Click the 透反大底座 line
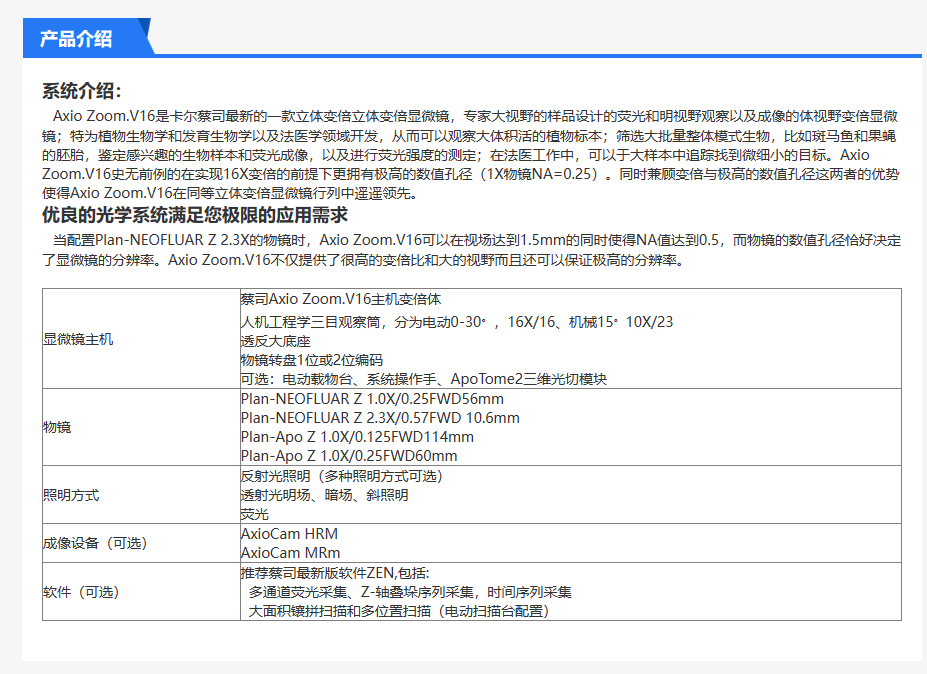The width and height of the screenshot is (927, 674). [275, 341]
